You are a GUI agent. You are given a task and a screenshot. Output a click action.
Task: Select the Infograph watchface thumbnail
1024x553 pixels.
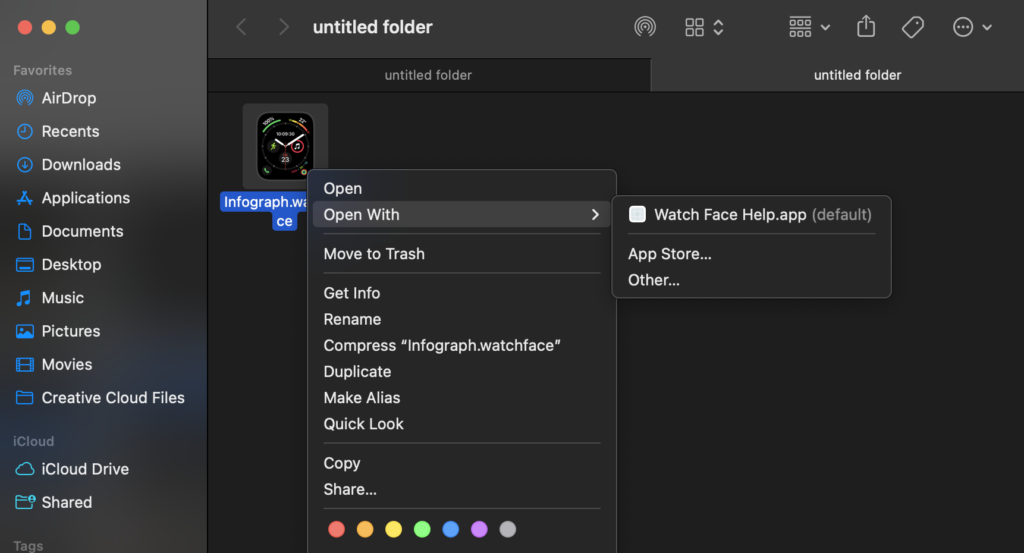(x=285, y=146)
